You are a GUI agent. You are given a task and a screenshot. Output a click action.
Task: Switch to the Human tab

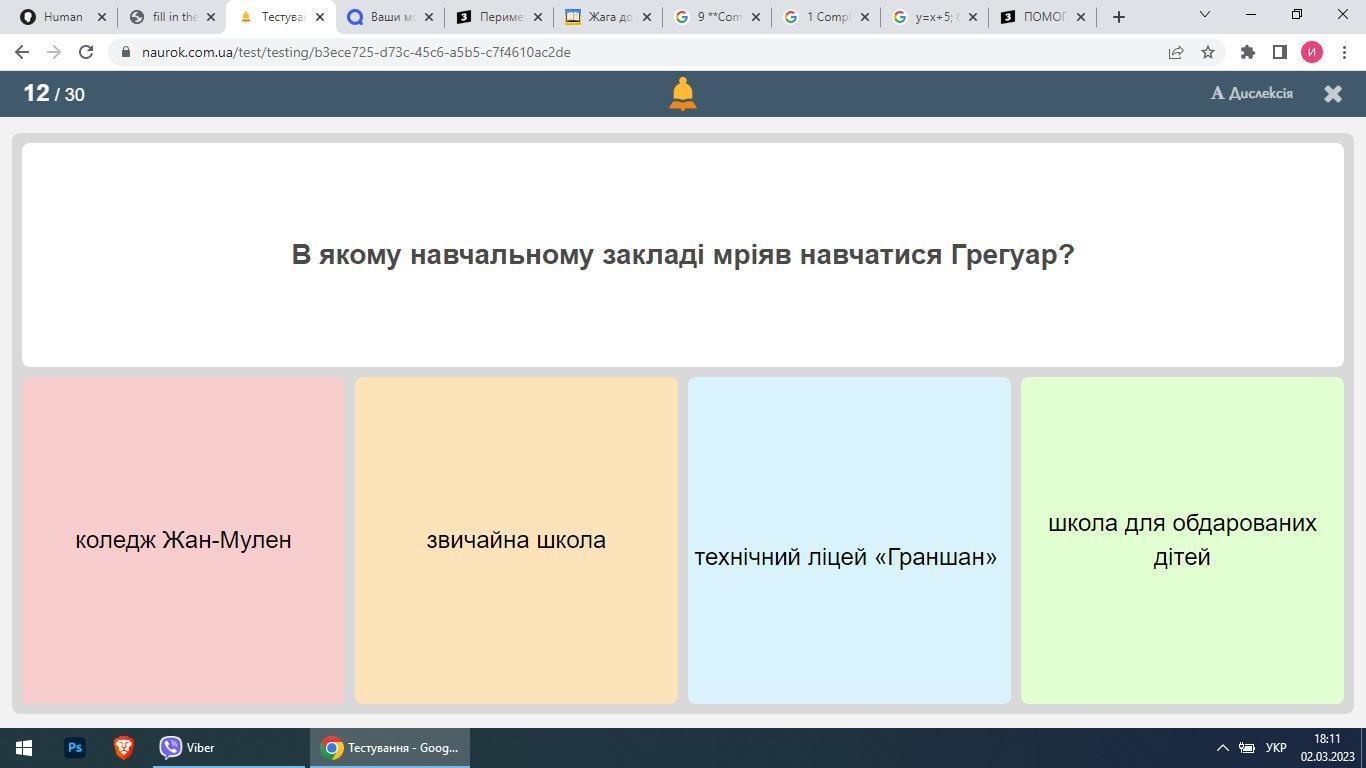(x=63, y=16)
